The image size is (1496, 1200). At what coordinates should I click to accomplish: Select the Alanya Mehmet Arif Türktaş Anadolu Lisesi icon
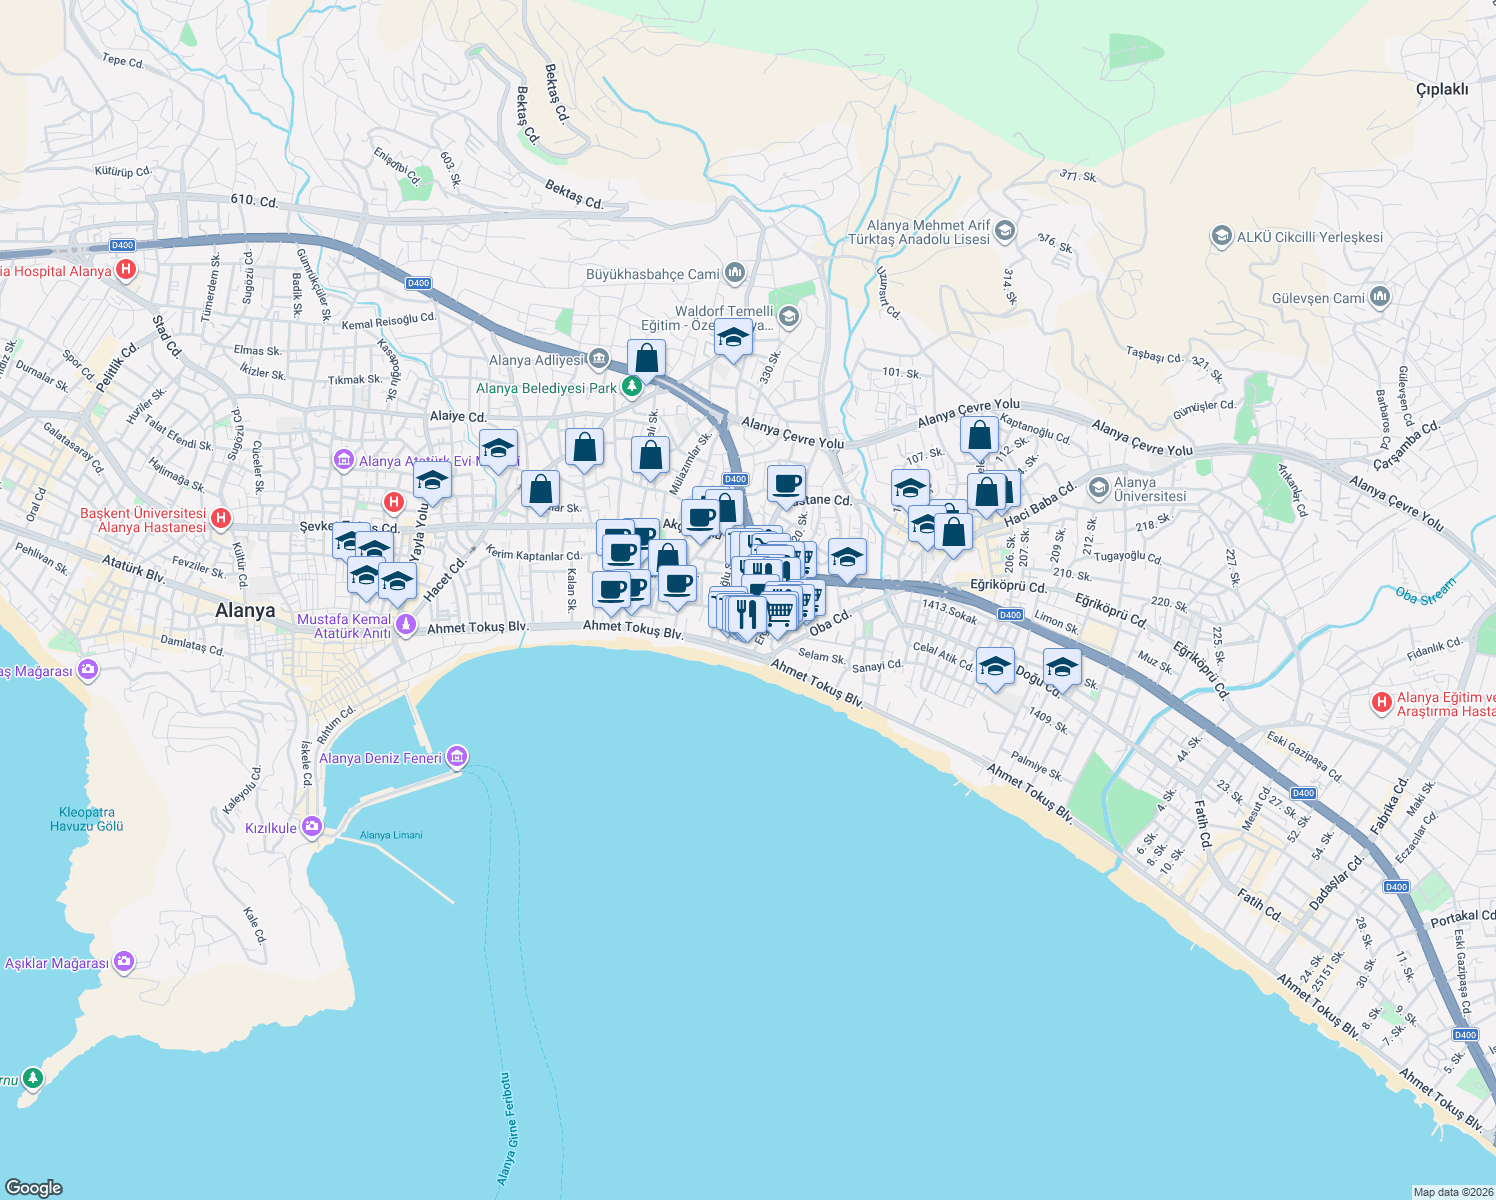coord(1005,232)
